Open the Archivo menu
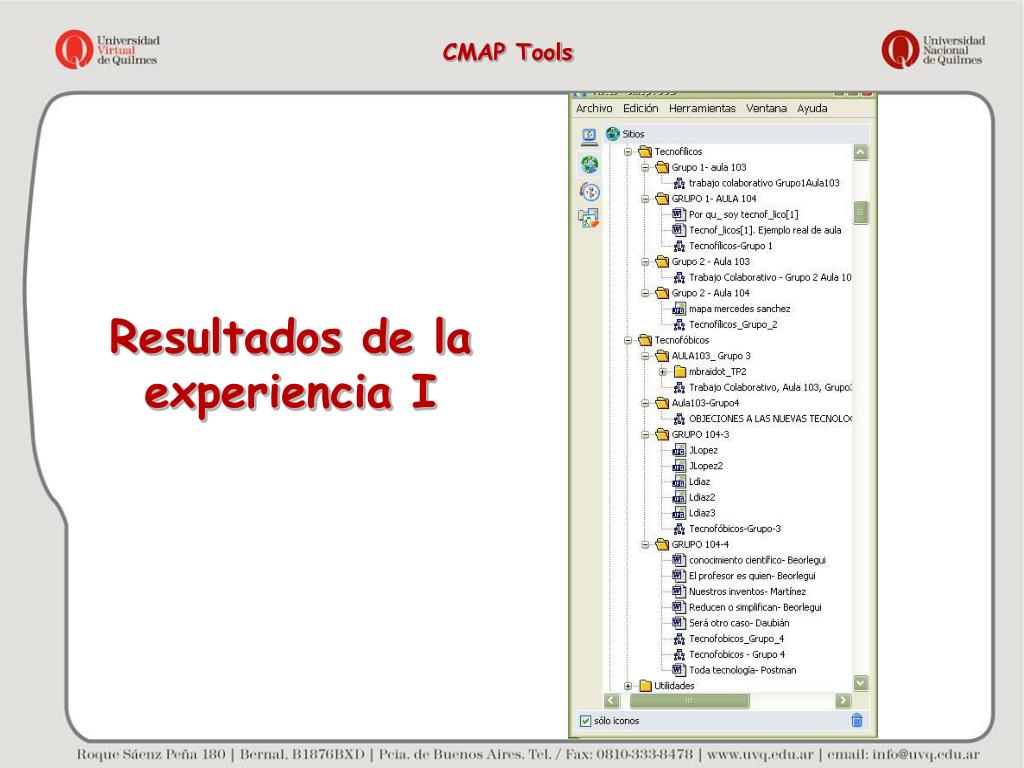Screen dimensions: 1024x768 594,108
